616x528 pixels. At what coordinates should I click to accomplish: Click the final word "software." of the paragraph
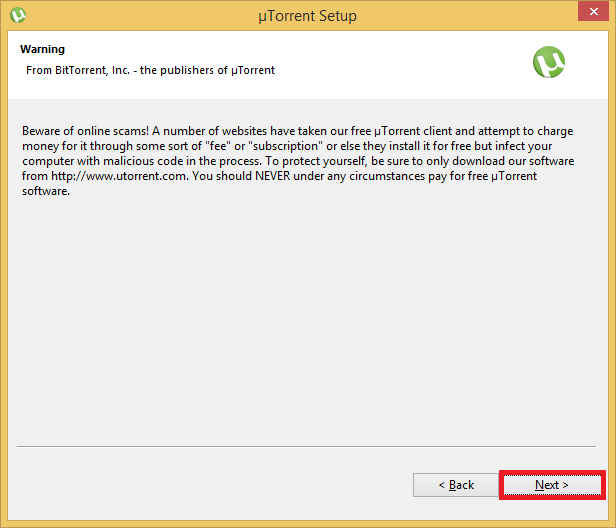coord(45,191)
